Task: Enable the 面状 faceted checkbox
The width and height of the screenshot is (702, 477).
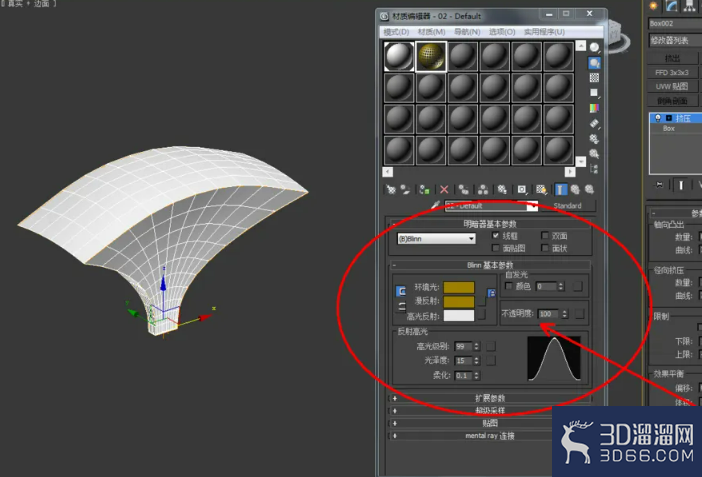Action: click(x=545, y=248)
